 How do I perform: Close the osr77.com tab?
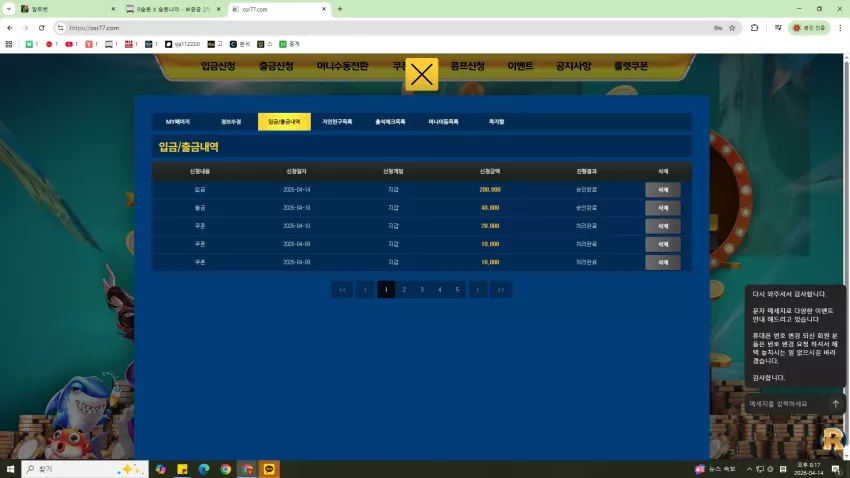pos(324,9)
